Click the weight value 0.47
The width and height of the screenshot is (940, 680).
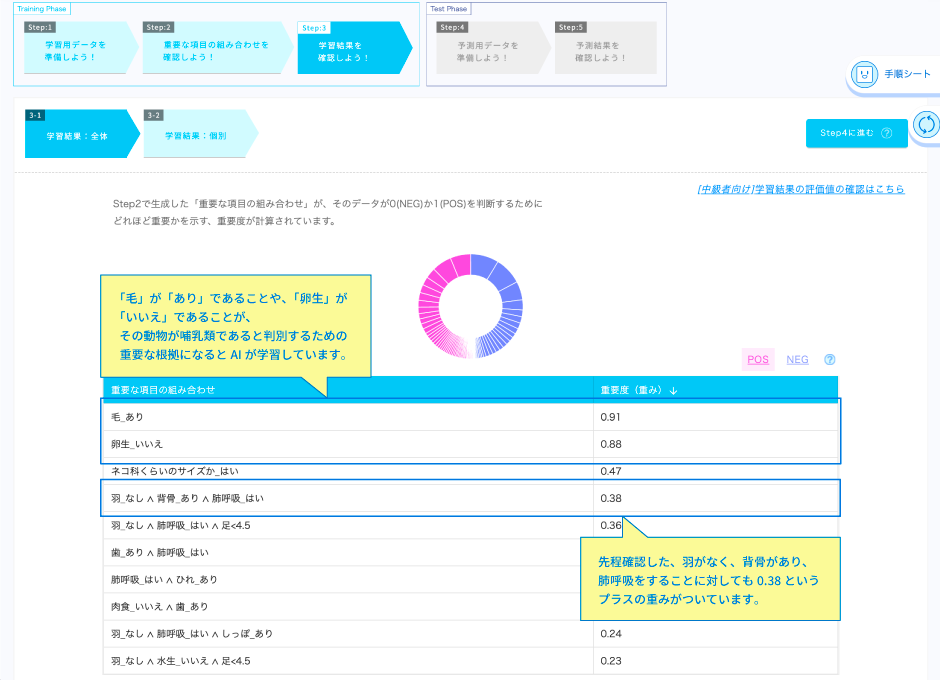pos(611,471)
